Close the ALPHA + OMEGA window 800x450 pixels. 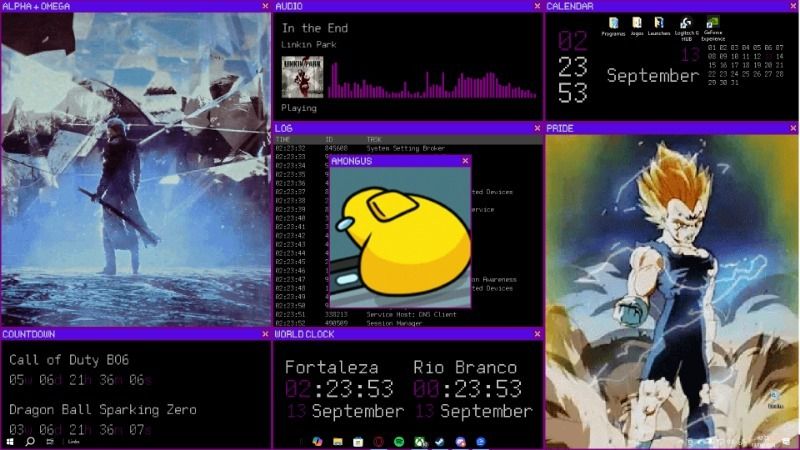tap(265, 6)
